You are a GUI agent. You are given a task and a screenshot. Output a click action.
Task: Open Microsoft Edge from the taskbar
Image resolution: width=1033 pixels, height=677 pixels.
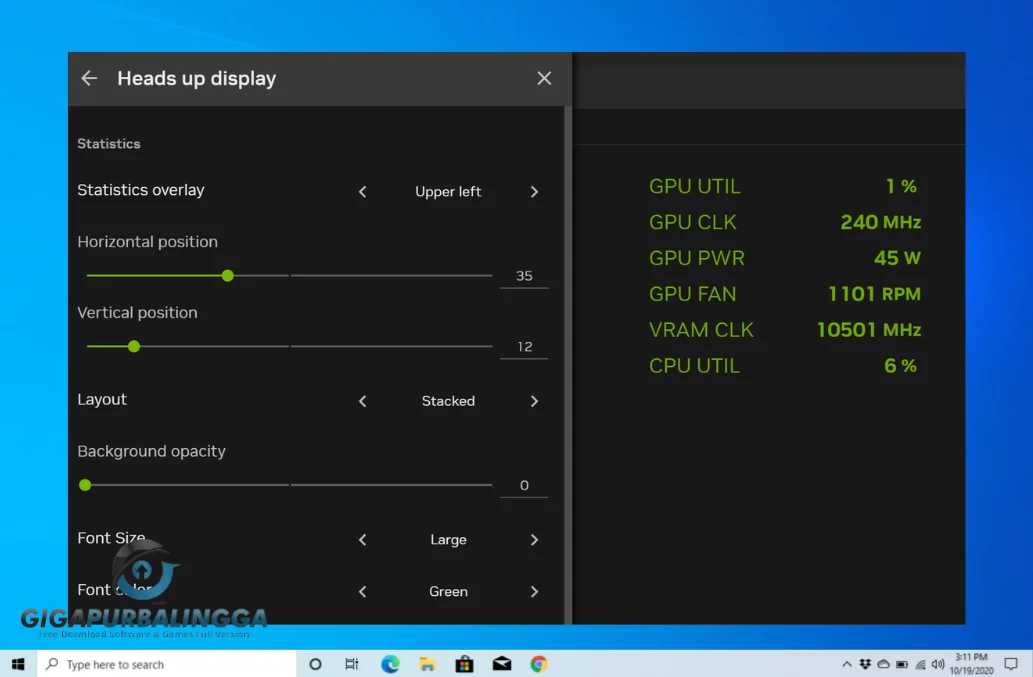[x=390, y=664]
